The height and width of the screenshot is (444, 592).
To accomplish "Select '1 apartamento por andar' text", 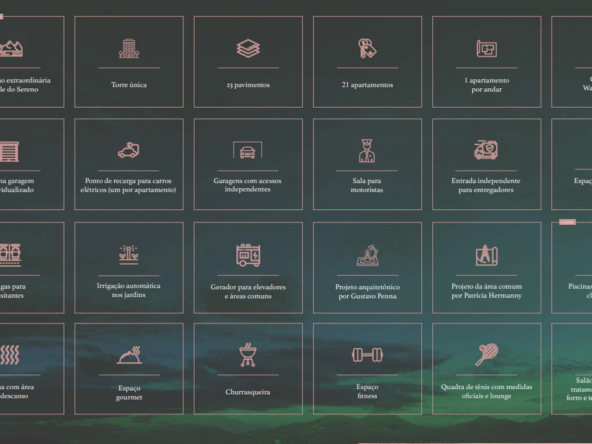I will pos(487,85).
